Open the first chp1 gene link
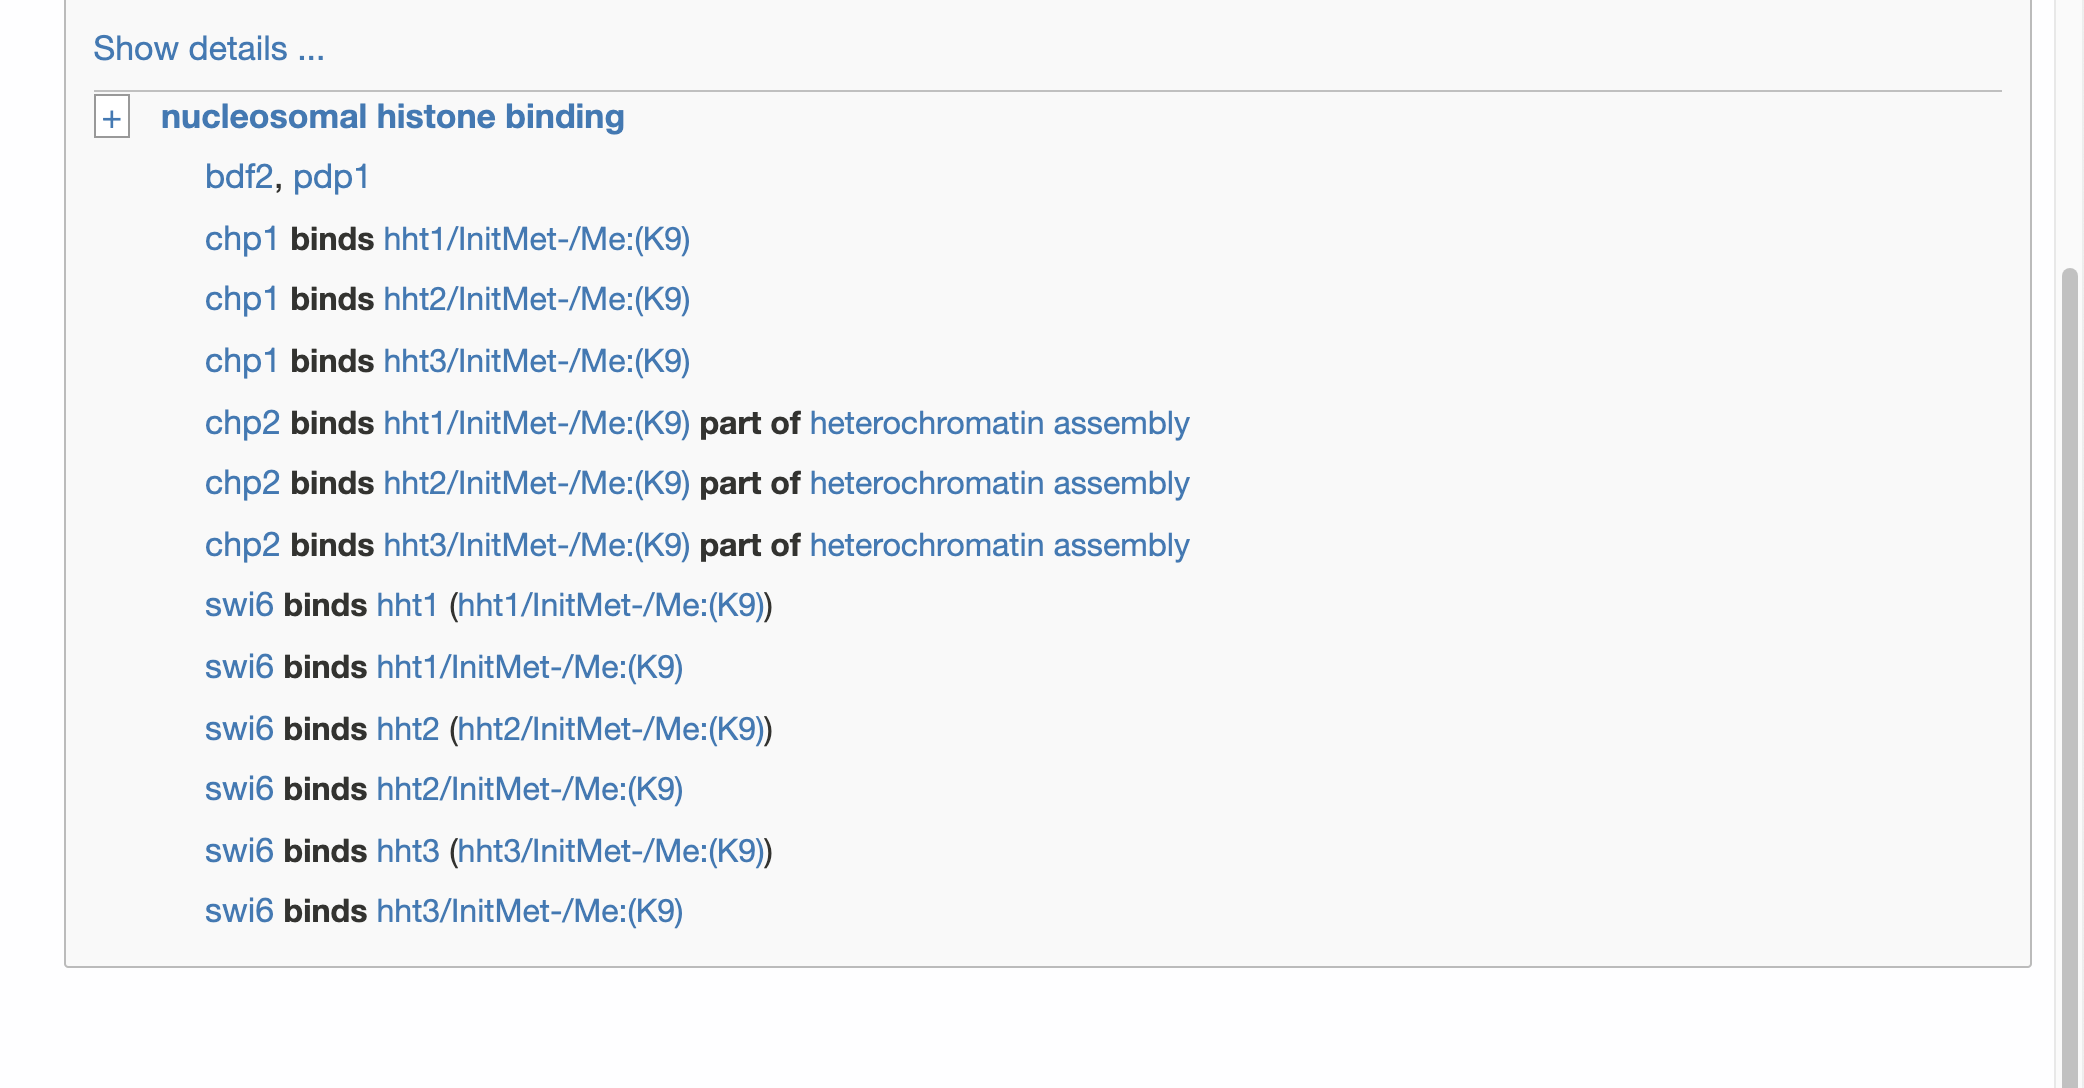 [240, 239]
